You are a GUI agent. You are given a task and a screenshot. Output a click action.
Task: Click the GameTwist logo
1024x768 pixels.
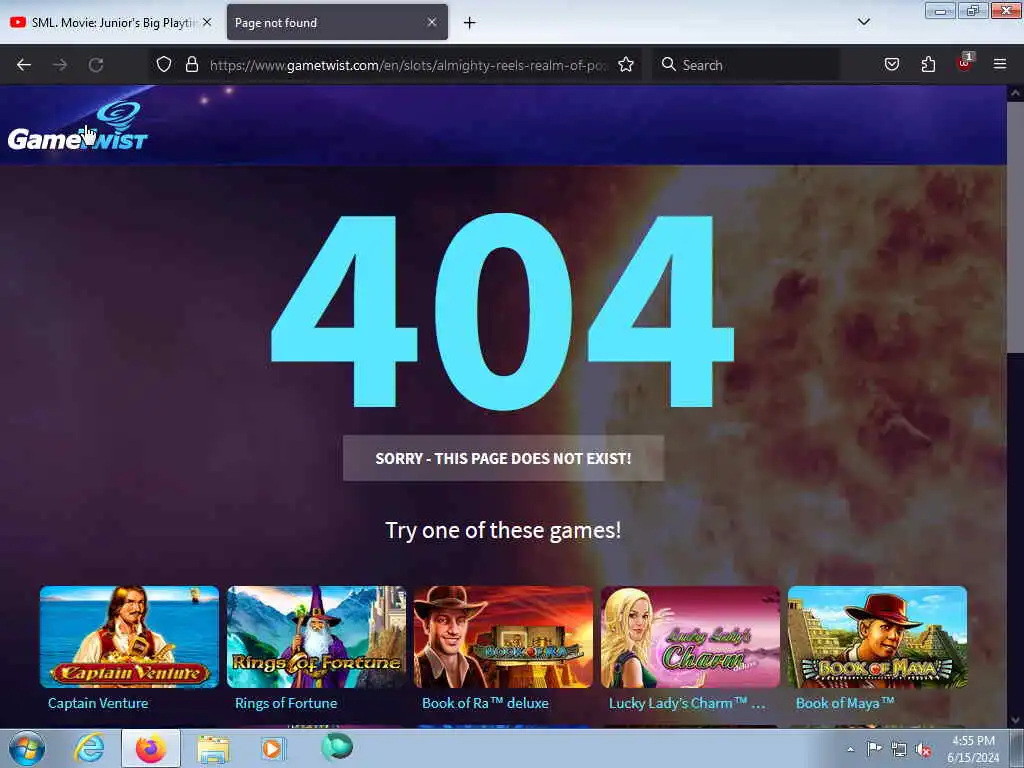tap(78, 127)
